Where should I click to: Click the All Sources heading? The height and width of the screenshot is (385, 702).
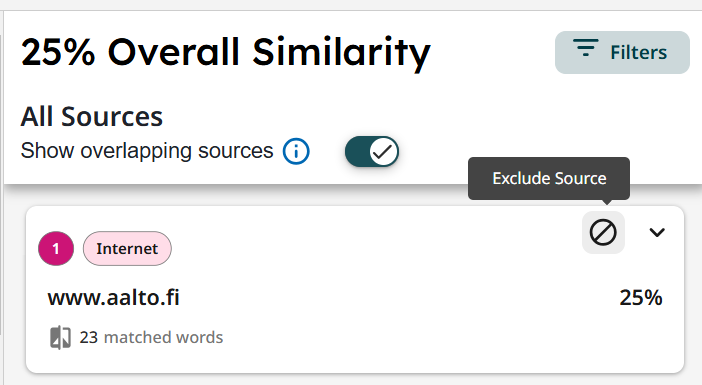click(92, 117)
